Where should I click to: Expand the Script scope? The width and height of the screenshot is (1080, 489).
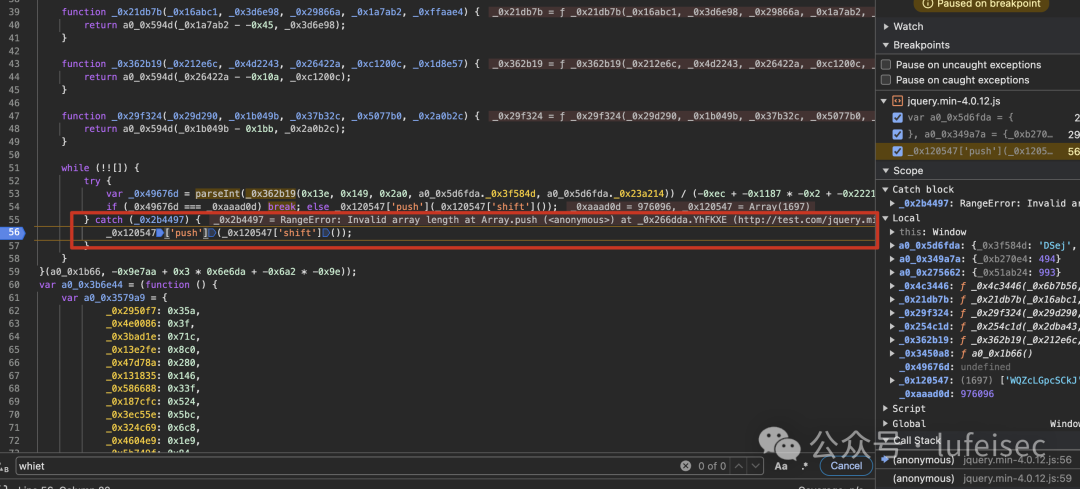(886, 408)
